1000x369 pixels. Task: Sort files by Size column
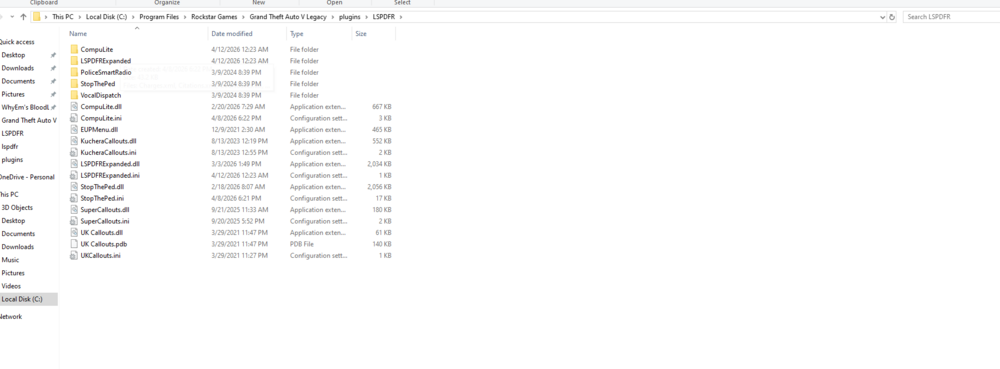click(x=361, y=34)
